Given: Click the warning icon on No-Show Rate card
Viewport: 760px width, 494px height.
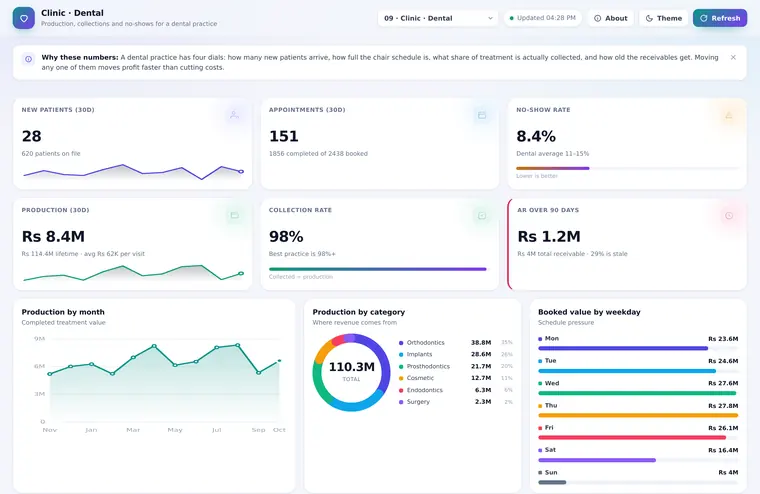Looking at the screenshot, I should [728, 115].
